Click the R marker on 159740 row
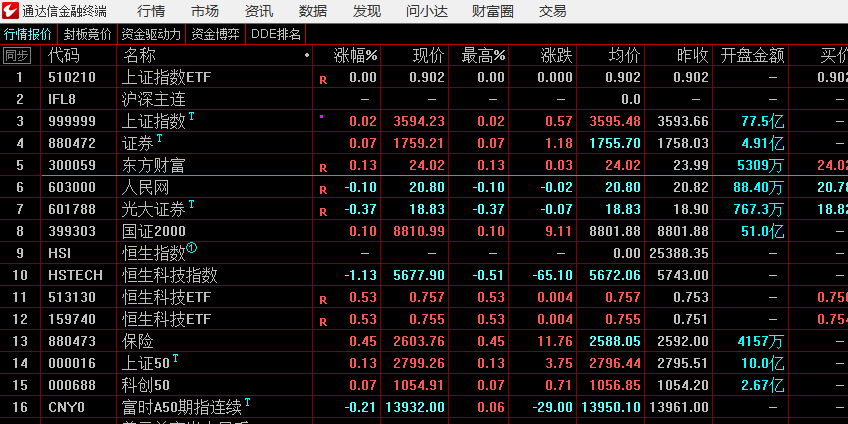848x424 pixels. (x=323, y=322)
